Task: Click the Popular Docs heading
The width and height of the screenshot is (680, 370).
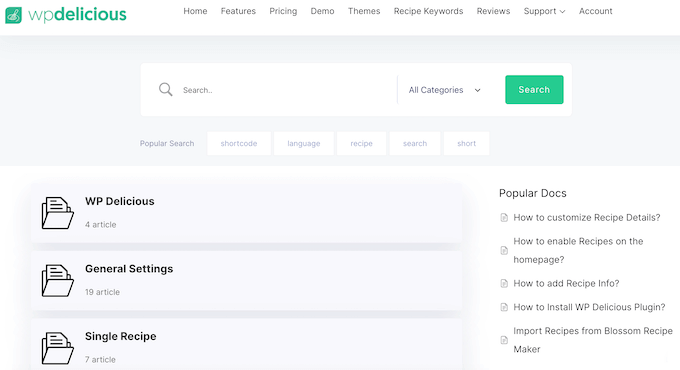Action: [533, 193]
